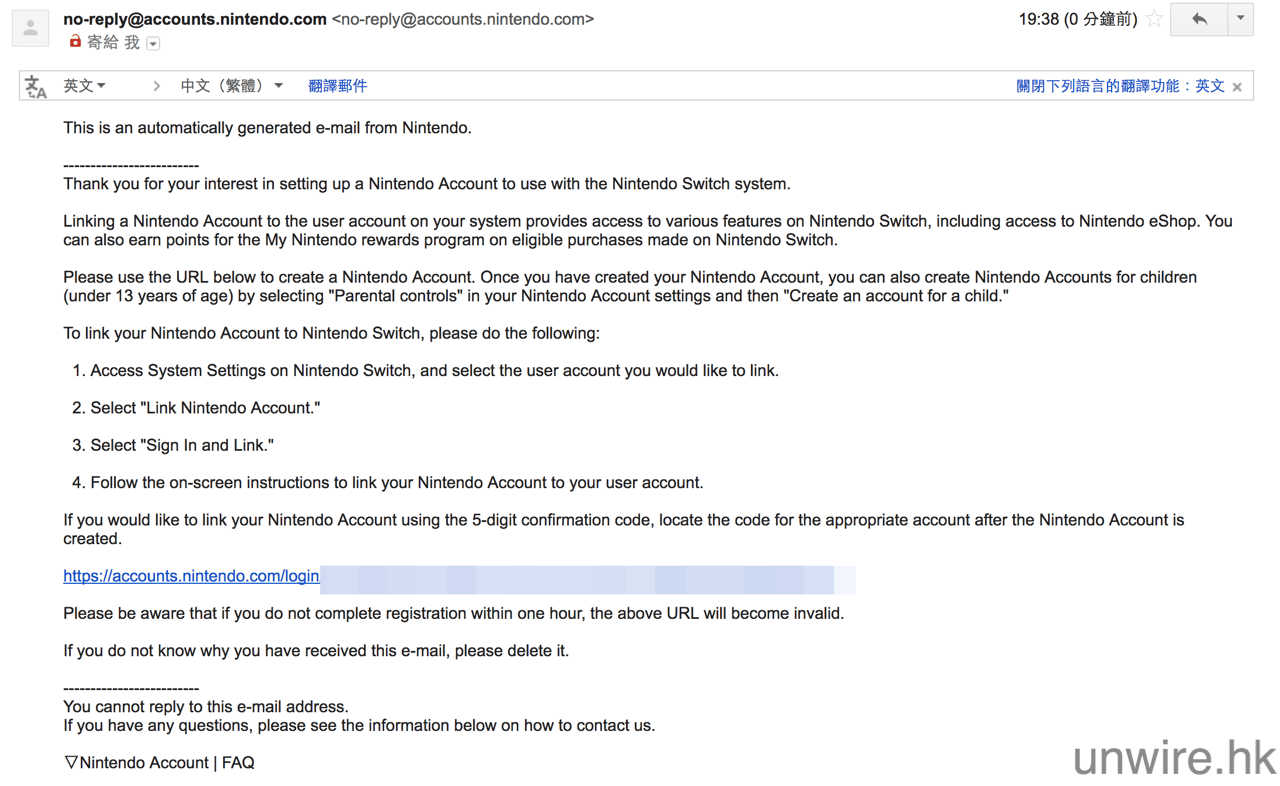Open the 中文（繁體） target language dropdown

[231, 86]
